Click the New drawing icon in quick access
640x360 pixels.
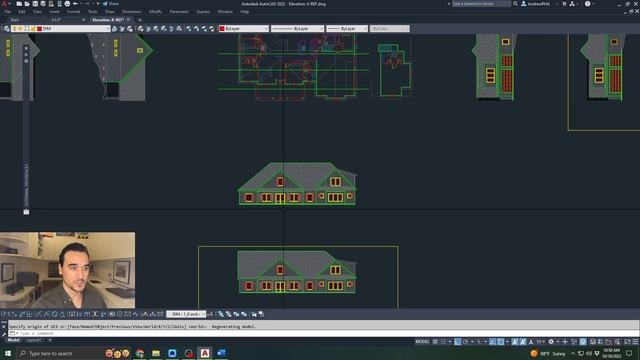click(19, 4)
